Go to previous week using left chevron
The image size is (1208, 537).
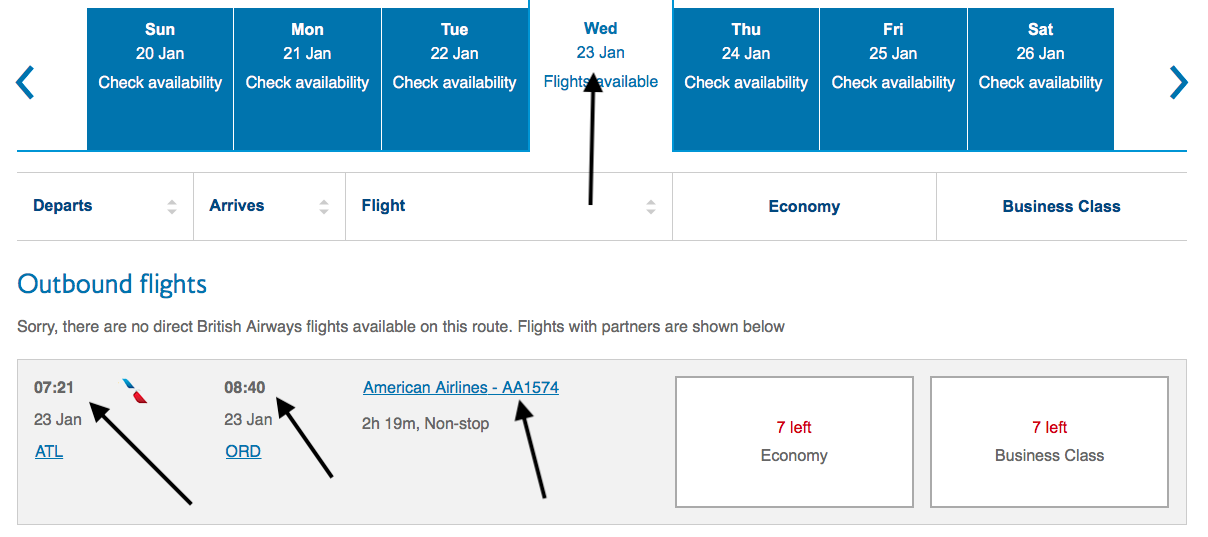click(26, 83)
